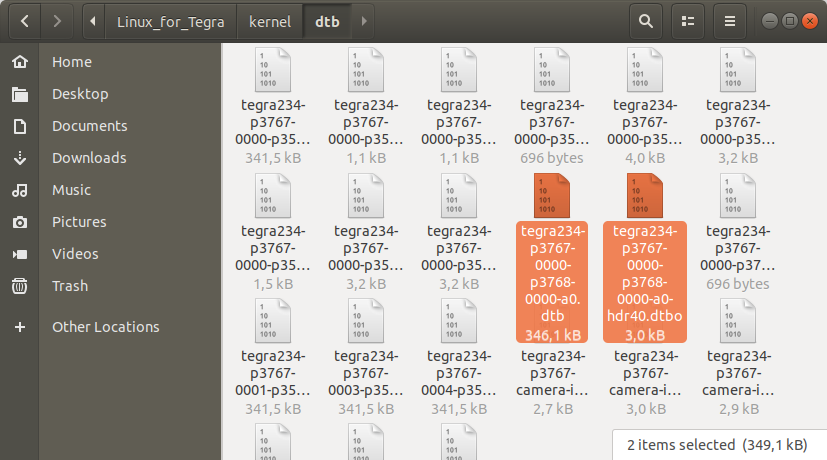Open the hamburger options menu
The height and width of the screenshot is (460, 827).
730,21
